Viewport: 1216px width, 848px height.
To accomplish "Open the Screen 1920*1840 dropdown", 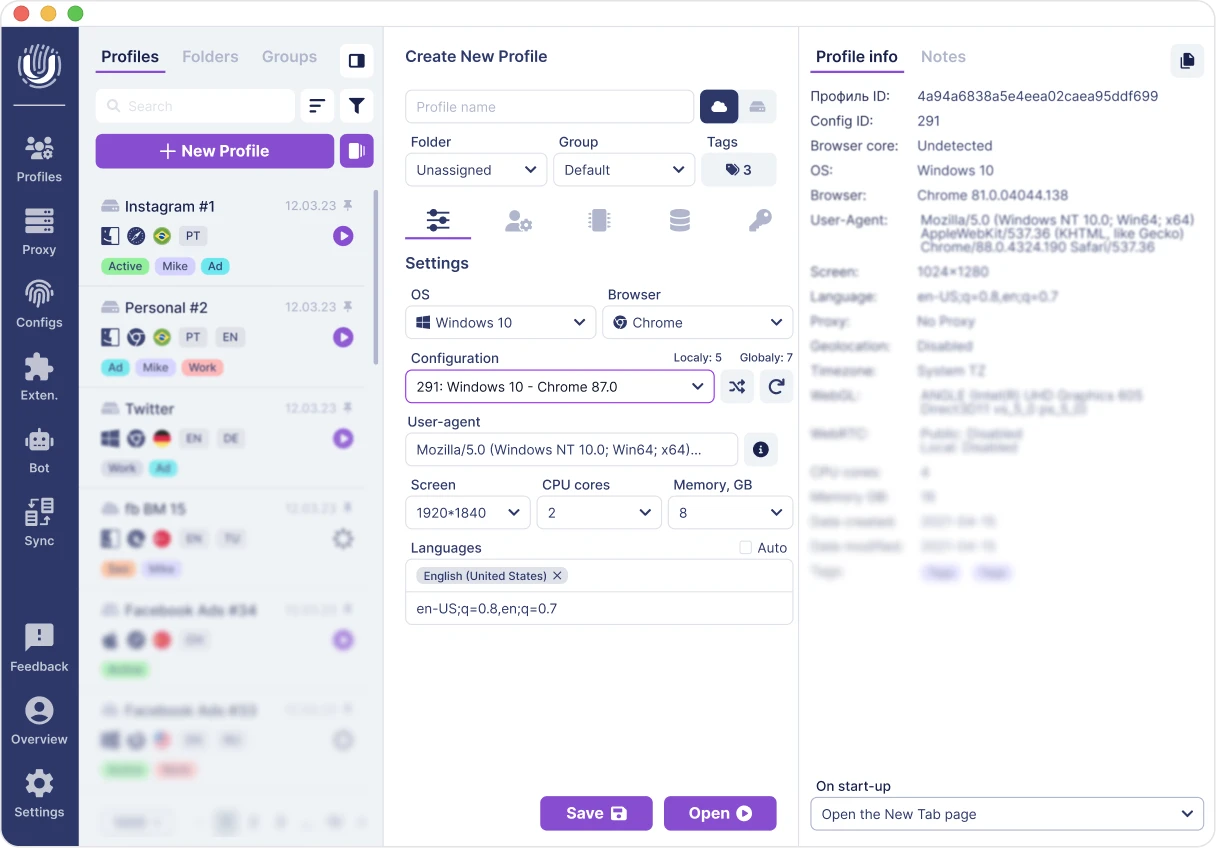I will click(467, 513).
